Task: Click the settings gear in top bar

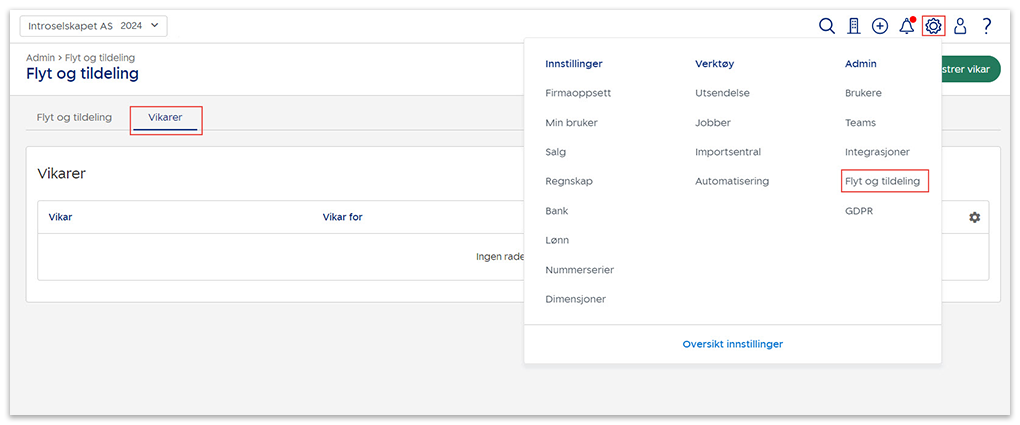Action: point(933,27)
